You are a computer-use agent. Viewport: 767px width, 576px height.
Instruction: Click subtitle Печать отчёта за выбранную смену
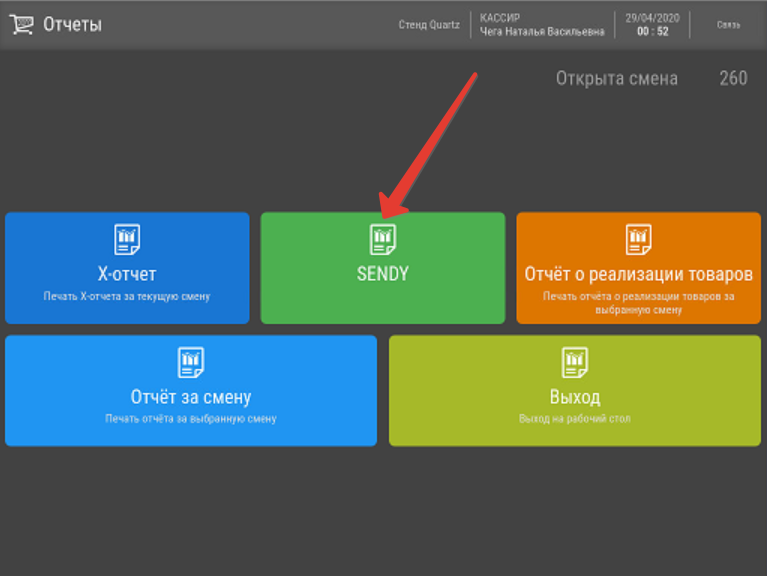point(191,419)
